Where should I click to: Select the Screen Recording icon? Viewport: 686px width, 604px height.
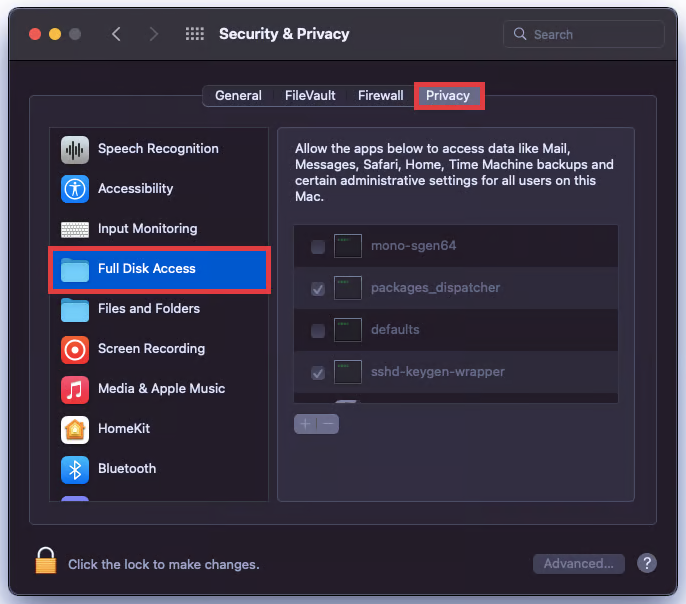coord(75,349)
